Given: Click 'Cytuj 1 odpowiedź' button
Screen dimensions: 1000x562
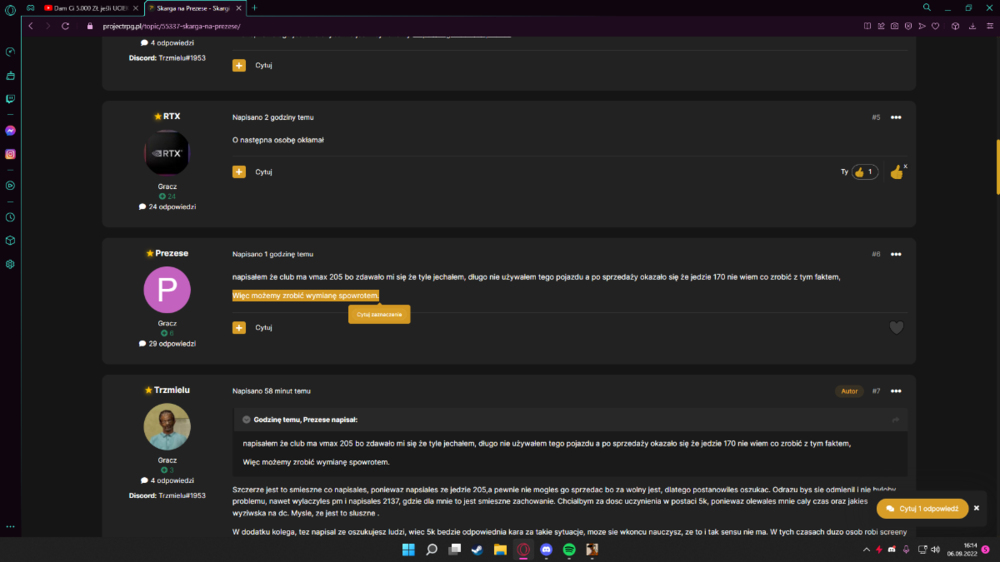Looking at the screenshot, I should [922, 508].
